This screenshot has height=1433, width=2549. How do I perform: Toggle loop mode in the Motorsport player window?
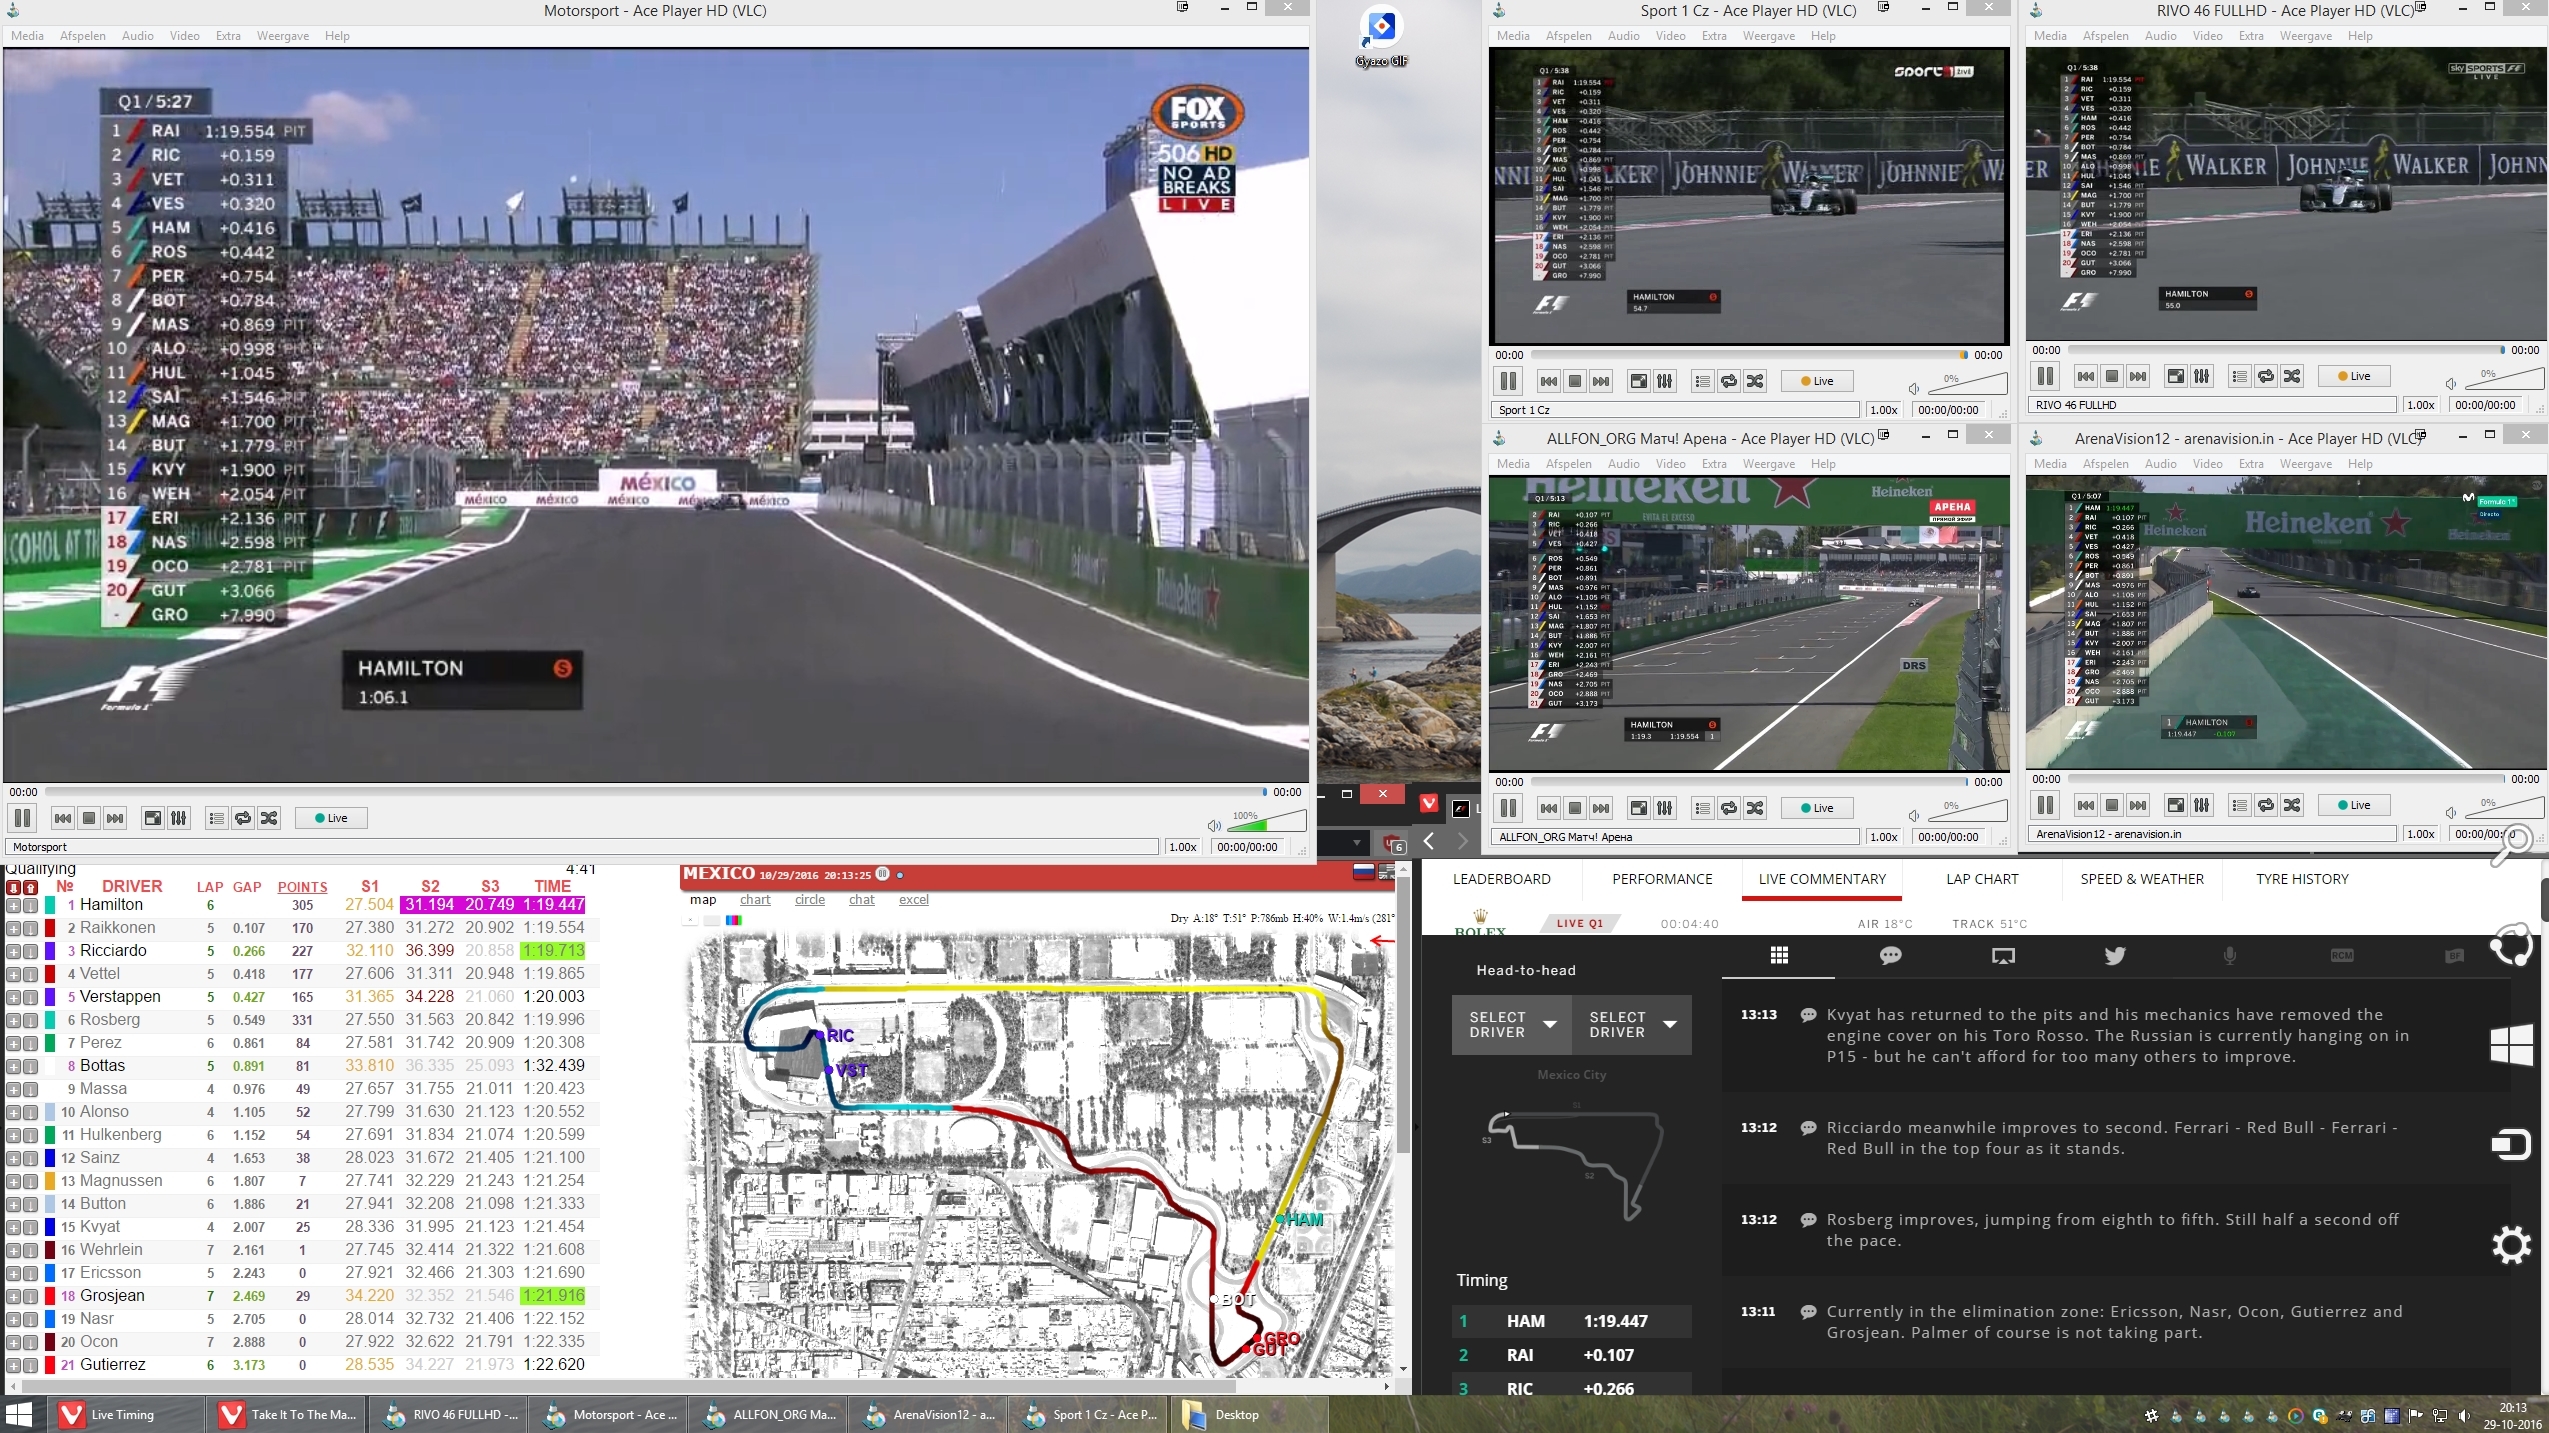tap(243, 818)
